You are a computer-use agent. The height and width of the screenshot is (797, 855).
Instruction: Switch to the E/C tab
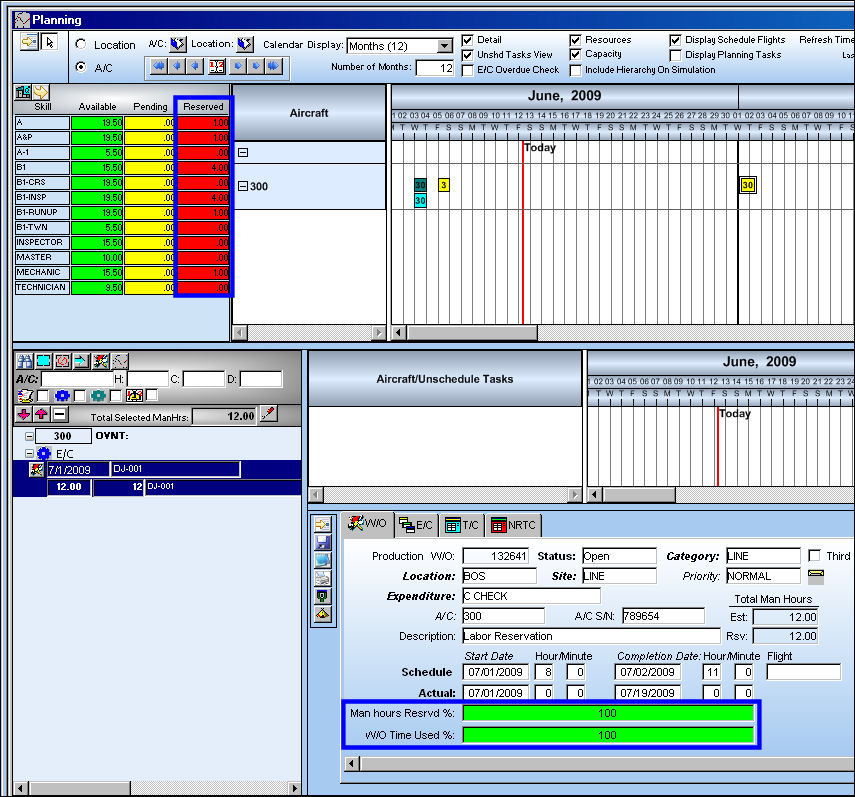coord(416,525)
